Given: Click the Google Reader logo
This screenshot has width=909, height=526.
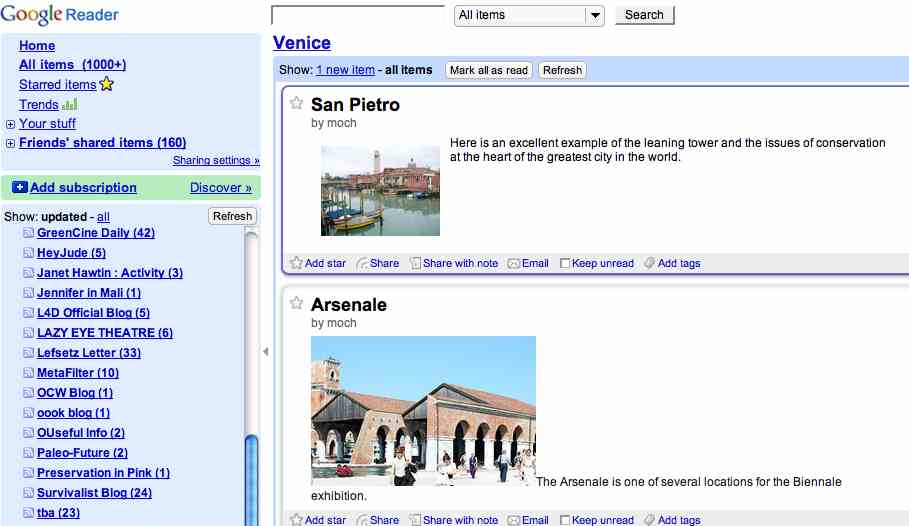Looking at the screenshot, I should pos(60,14).
